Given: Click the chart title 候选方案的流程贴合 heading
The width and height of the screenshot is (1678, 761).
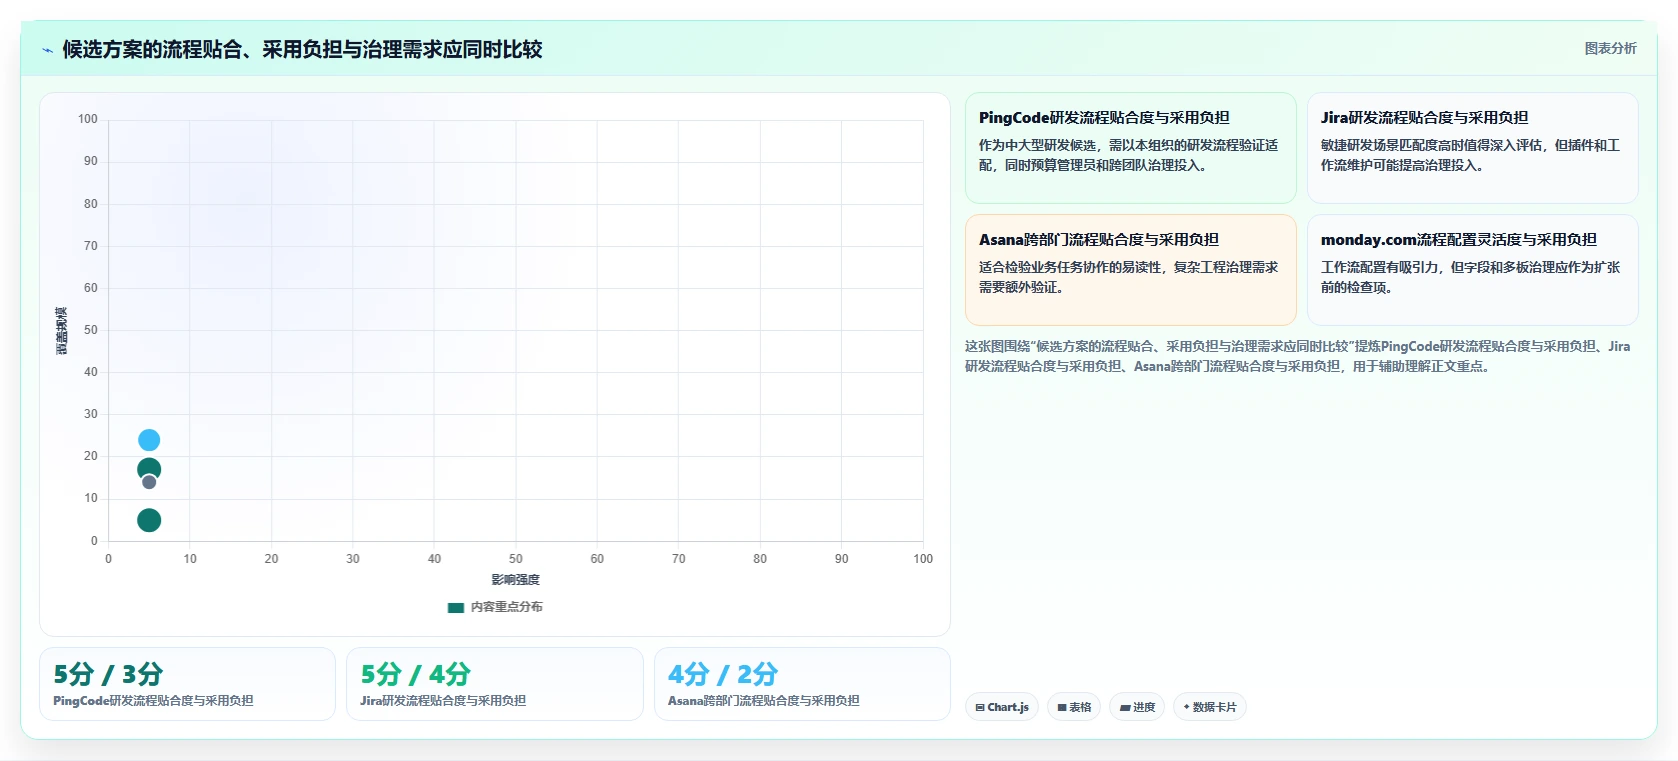Looking at the screenshot, I should [302, 49].
